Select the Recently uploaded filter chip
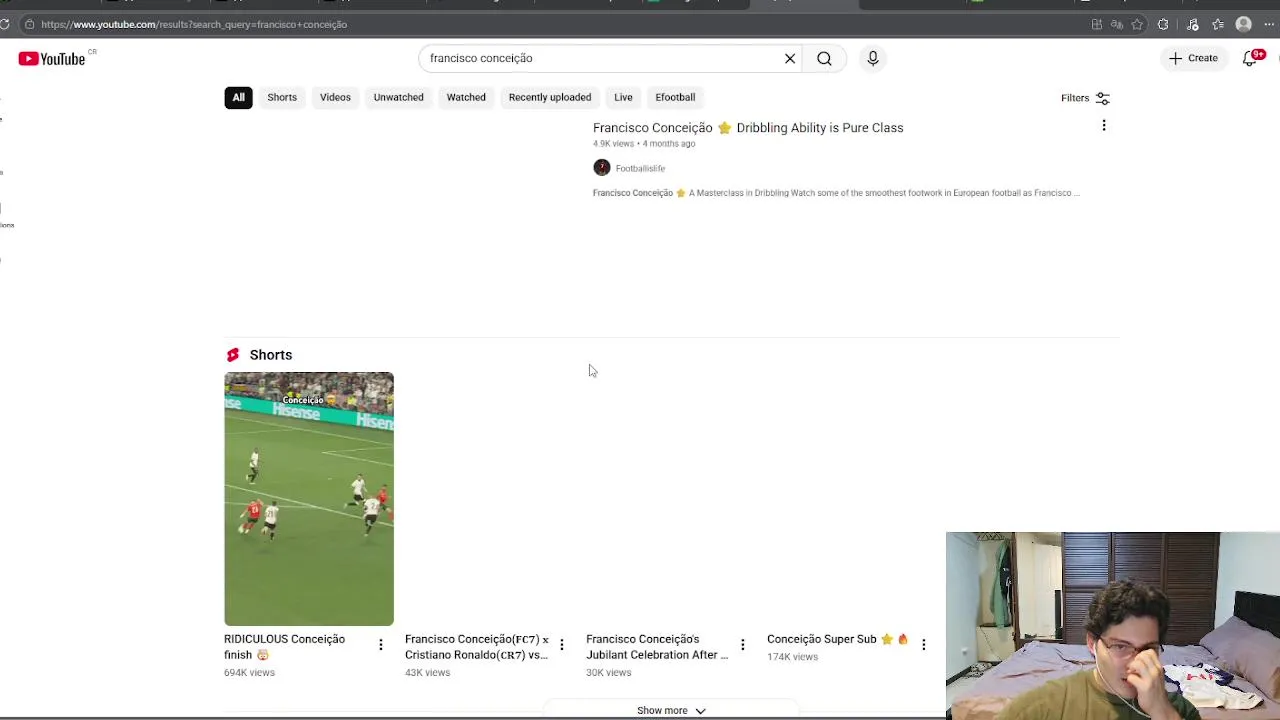Viewport: 1280px width, 720px height. click(x=550, y=97)
